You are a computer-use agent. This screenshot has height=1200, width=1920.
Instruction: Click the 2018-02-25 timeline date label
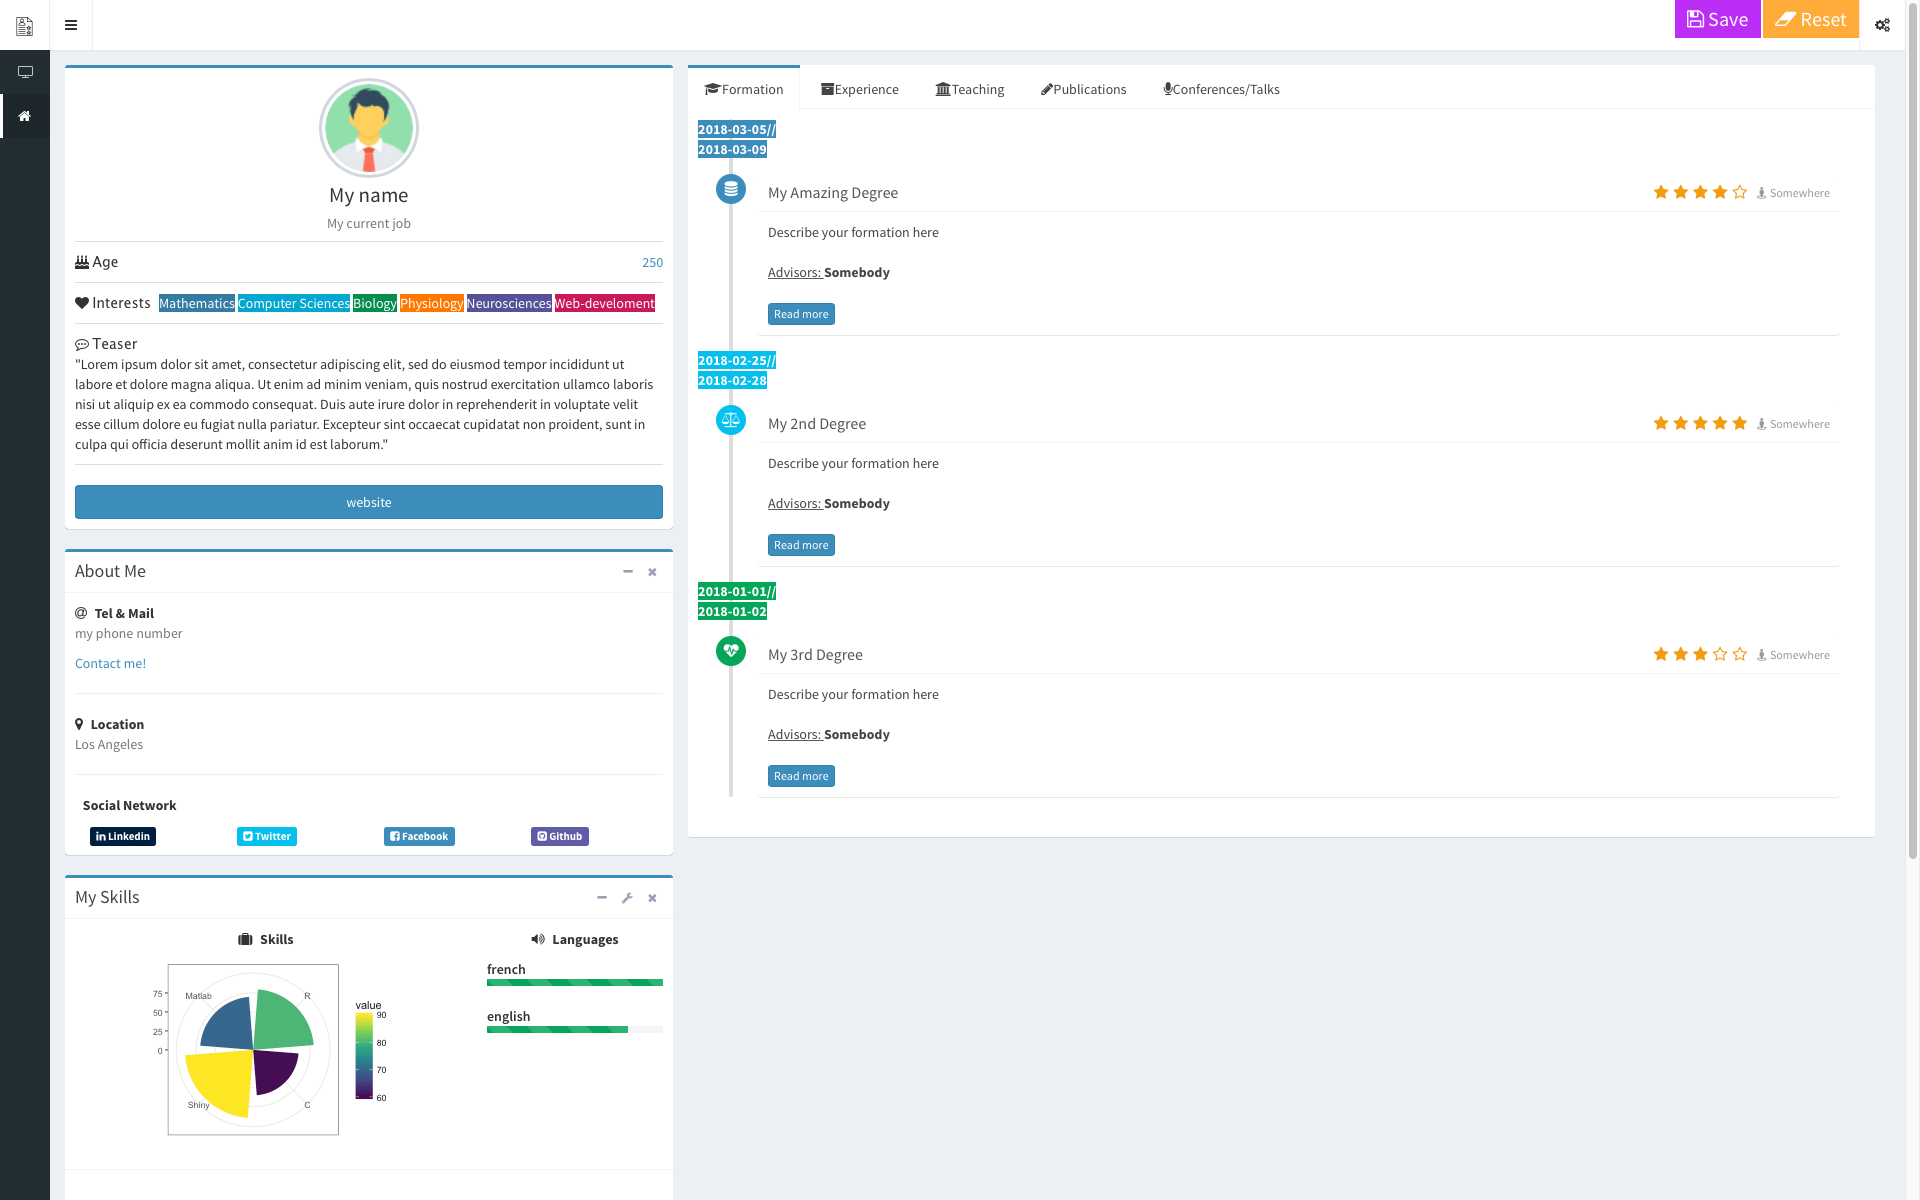point(737,360)
